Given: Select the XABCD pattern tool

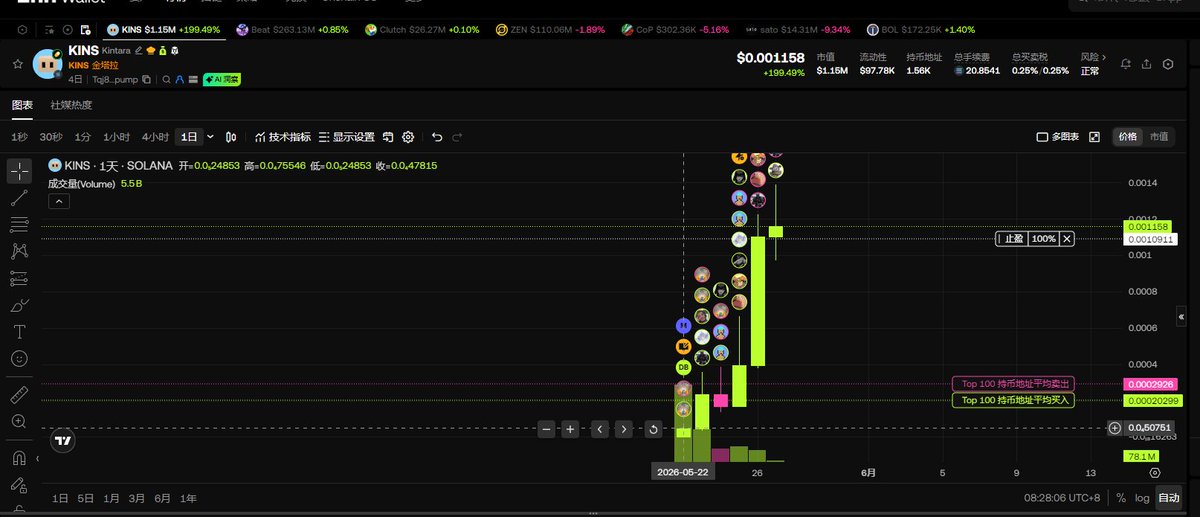Looking at the screenshot, I should pyautogui.click(x=19, y=252).
